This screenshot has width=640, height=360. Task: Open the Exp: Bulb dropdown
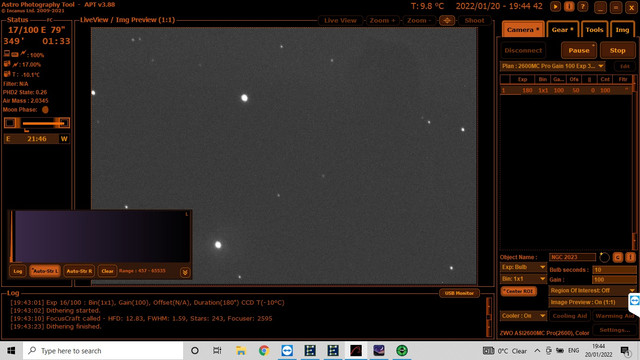coord(523,267)
